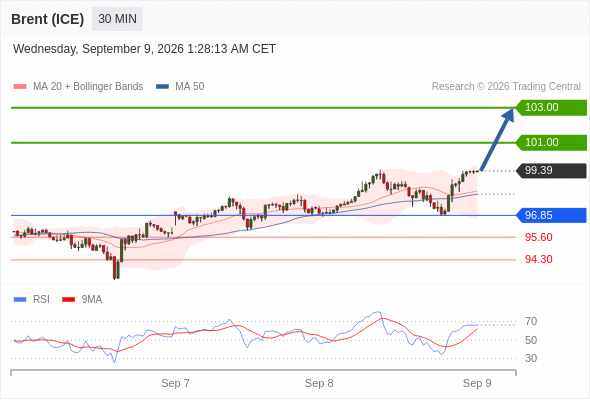Click the Research Trading Central copyright text

coord(506,87)
